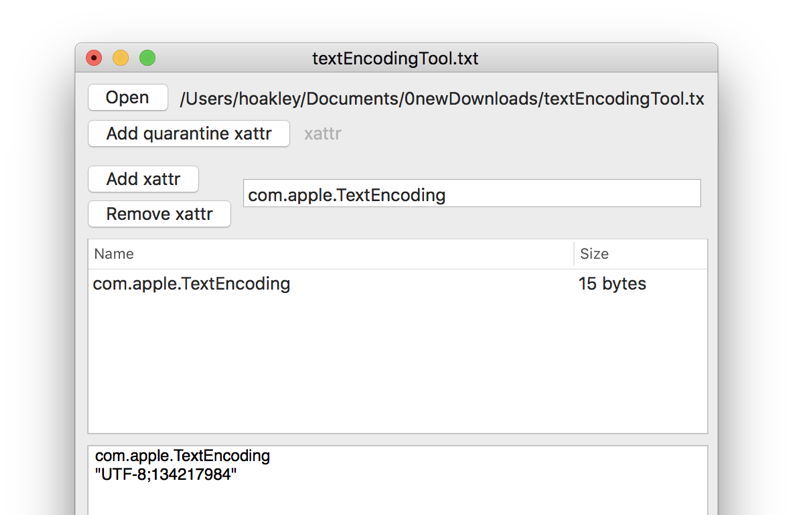The image size is (793, 515).
Task: Click the file path text beside Open
Action: coord(441,99)
